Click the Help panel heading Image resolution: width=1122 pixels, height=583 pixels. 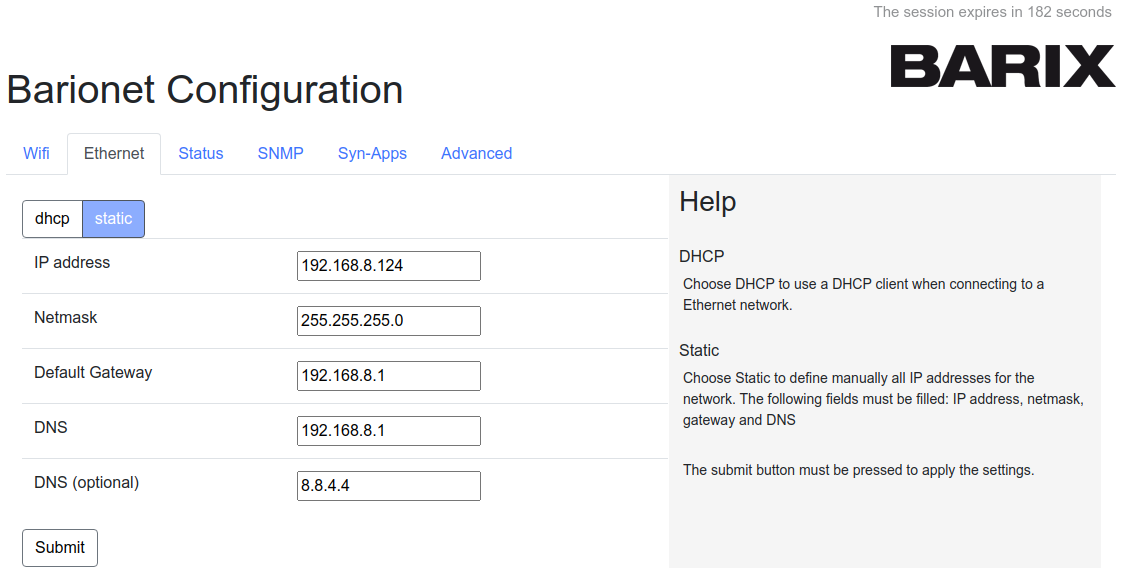coord(707,201)
